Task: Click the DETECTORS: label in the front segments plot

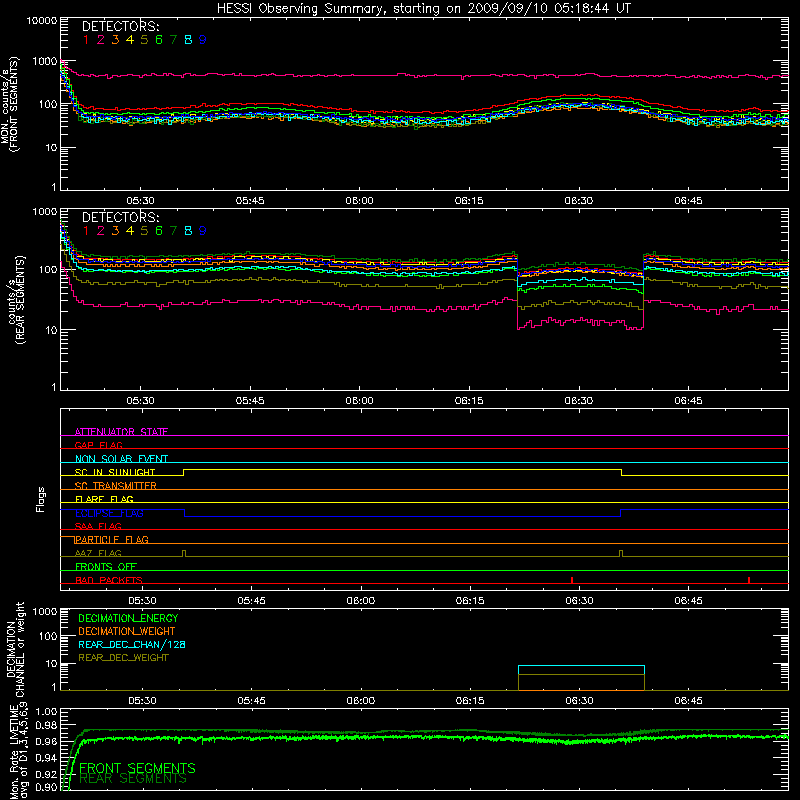Action: coord(120,26)
